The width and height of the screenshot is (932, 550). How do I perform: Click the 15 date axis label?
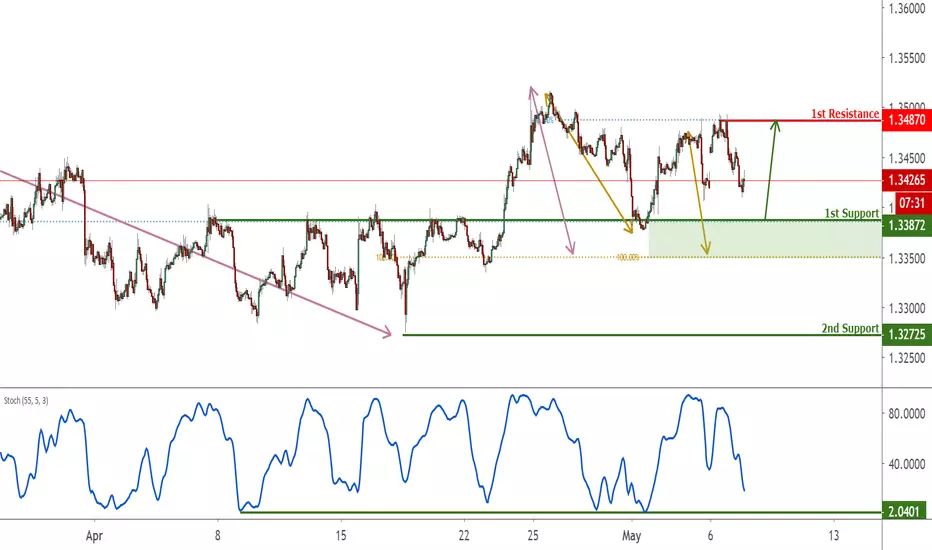tap(341, 535)
